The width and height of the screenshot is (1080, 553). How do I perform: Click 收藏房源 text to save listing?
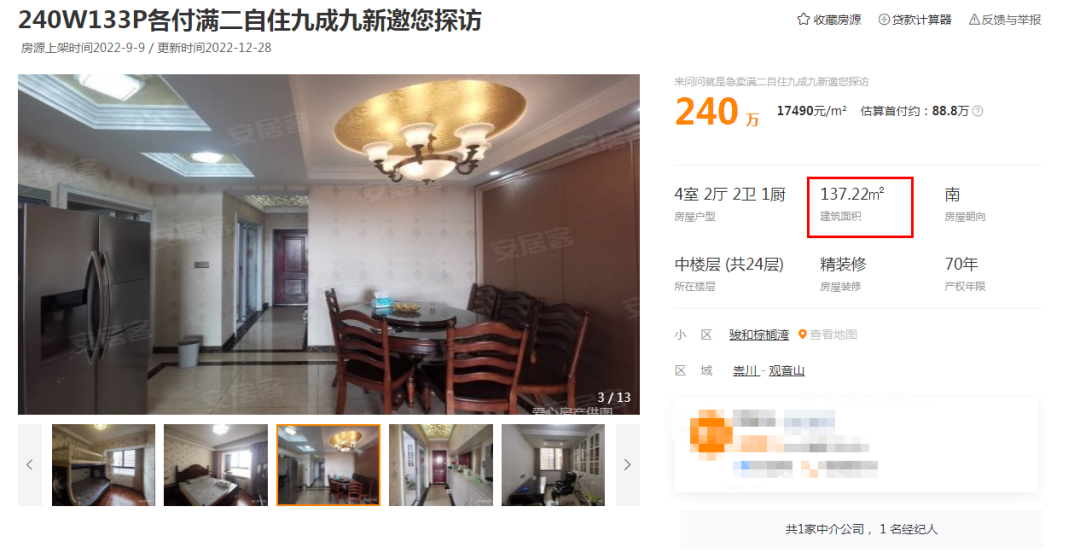click(x=837, y=20)
